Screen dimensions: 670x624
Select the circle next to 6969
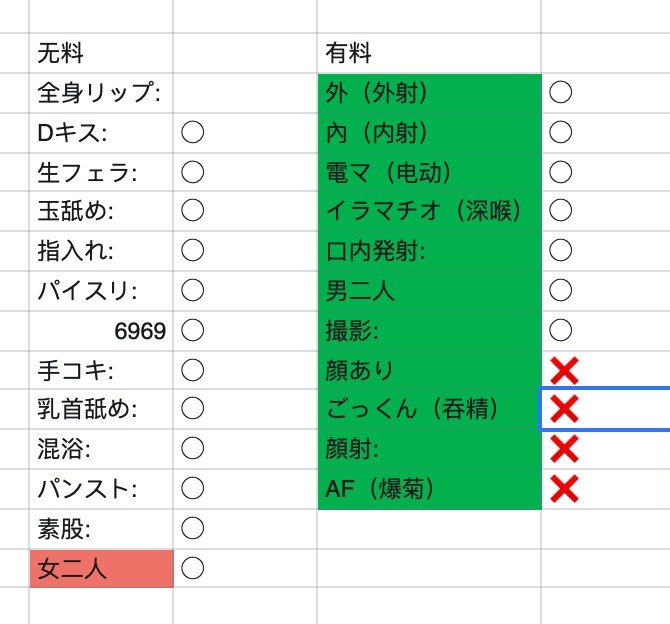coord(193,330)
